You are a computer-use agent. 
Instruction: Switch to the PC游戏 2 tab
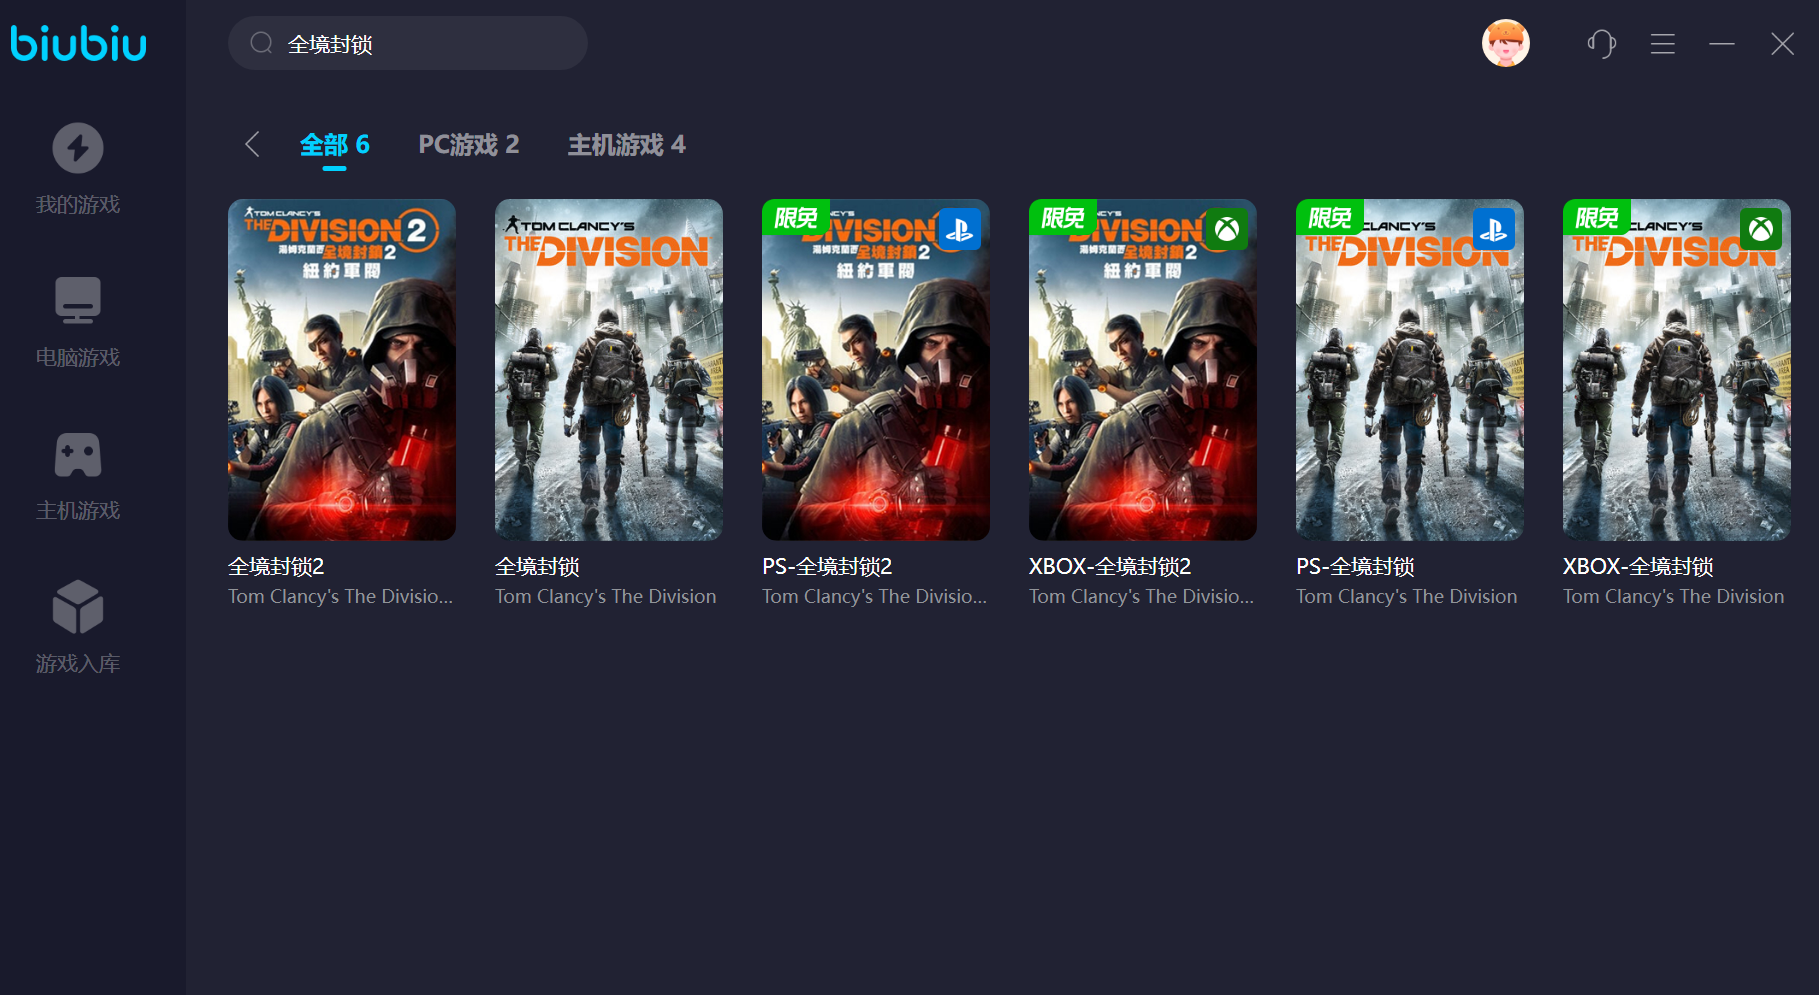click(468, 145)
